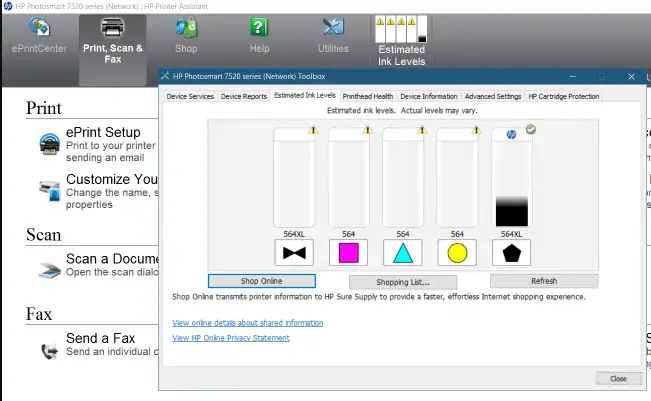
Task: Minimize the Toolbox dialog window
Action: pyautogui.click(x=573, y=76)
